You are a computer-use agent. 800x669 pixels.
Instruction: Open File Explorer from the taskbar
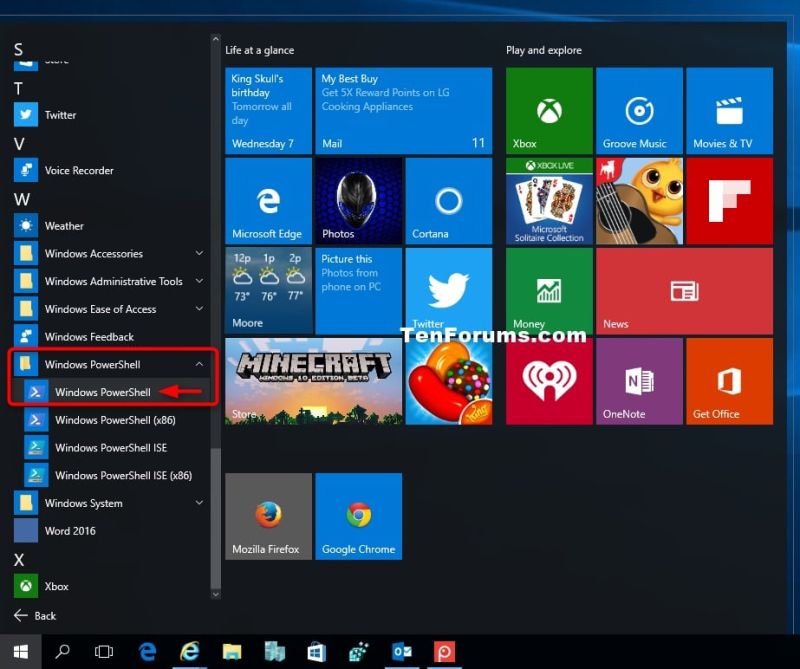coord(231,651)
